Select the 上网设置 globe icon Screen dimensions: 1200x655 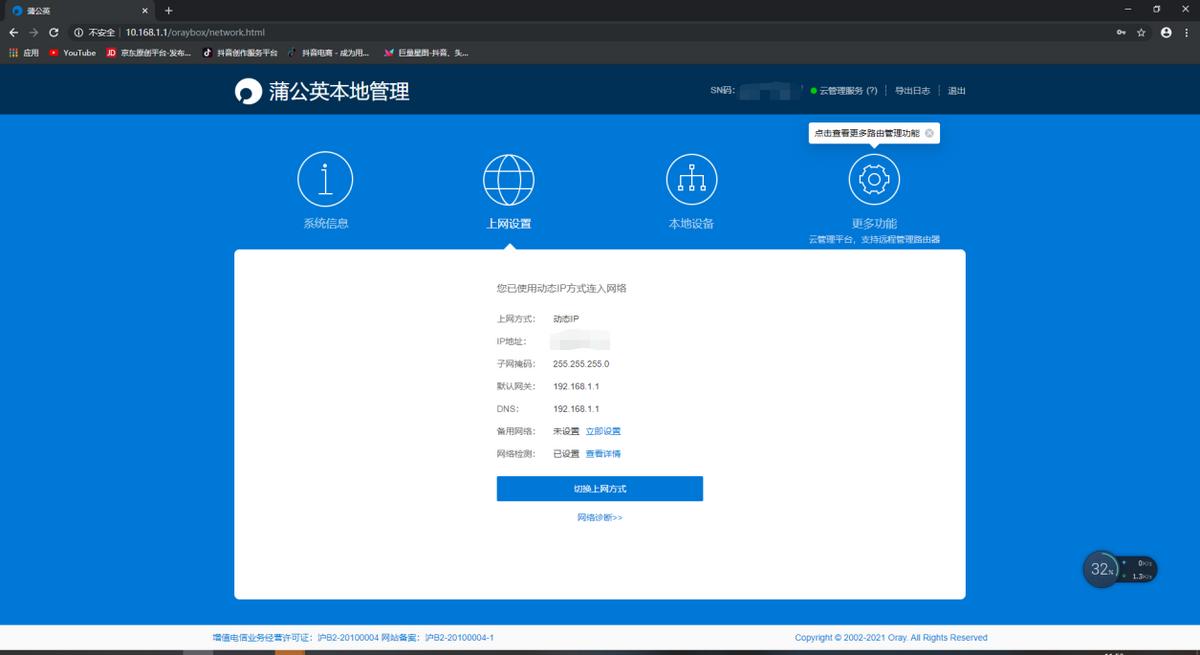point(508,178)
